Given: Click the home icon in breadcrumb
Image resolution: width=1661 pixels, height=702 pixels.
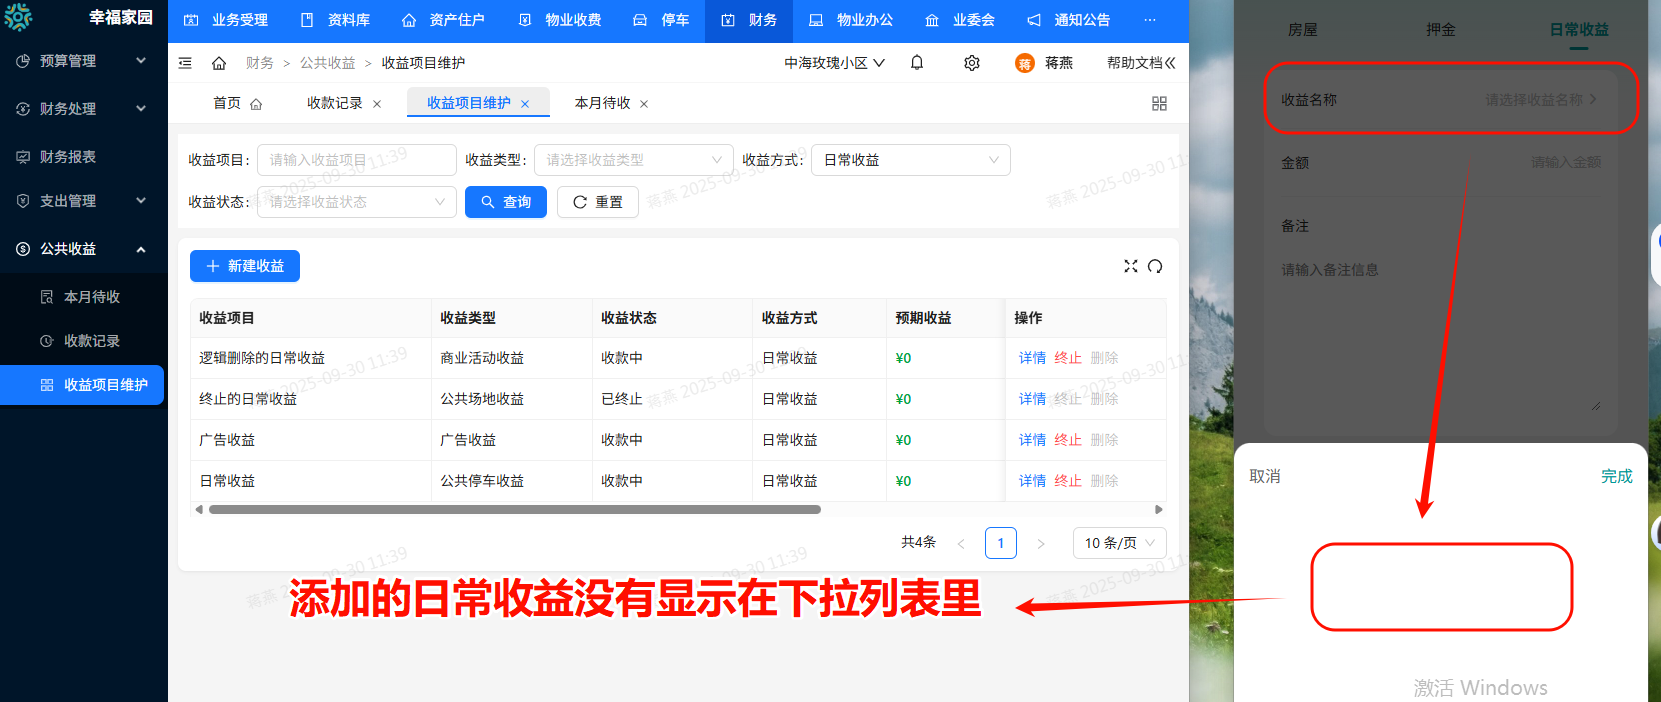Looking at the screenshot, I should click(219, 63).
